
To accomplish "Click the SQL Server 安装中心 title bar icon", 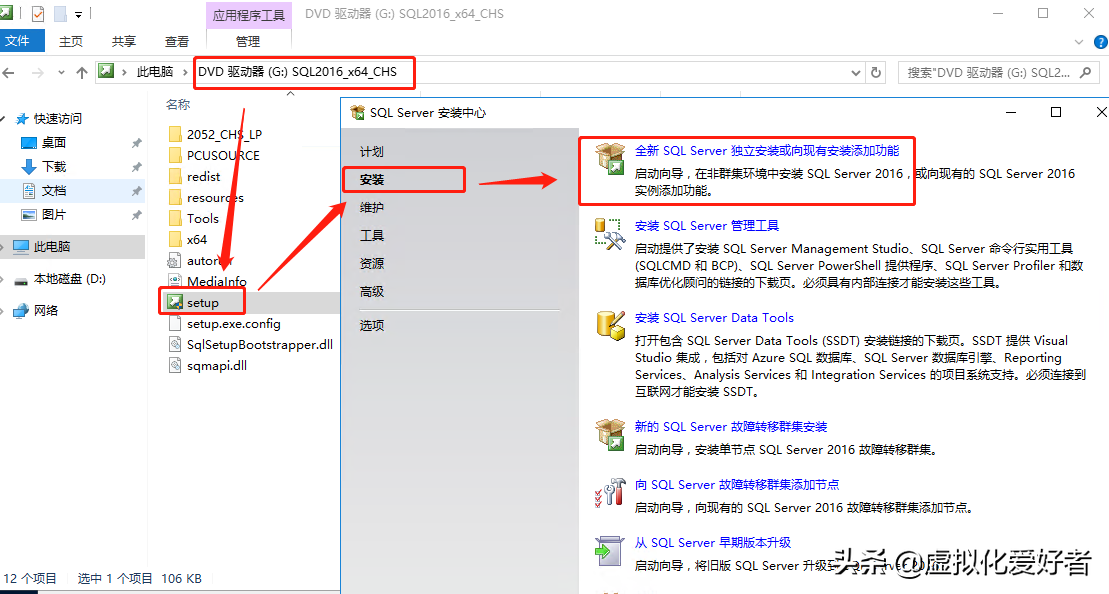I will (x=357, y=112).
